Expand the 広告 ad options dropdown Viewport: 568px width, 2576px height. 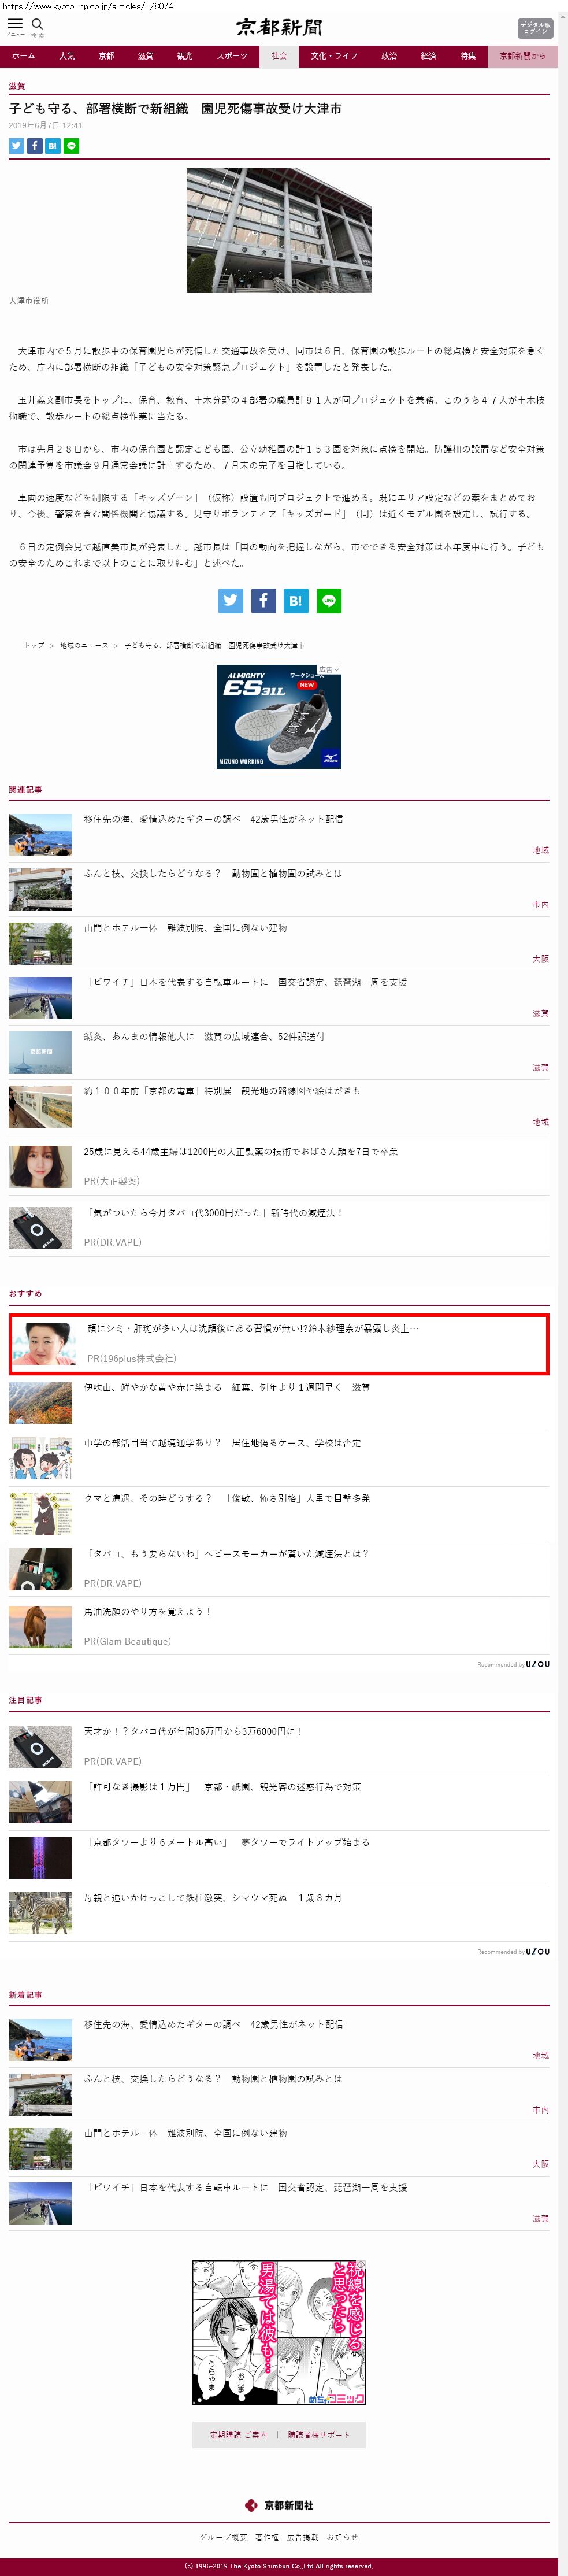coord(329,670)
